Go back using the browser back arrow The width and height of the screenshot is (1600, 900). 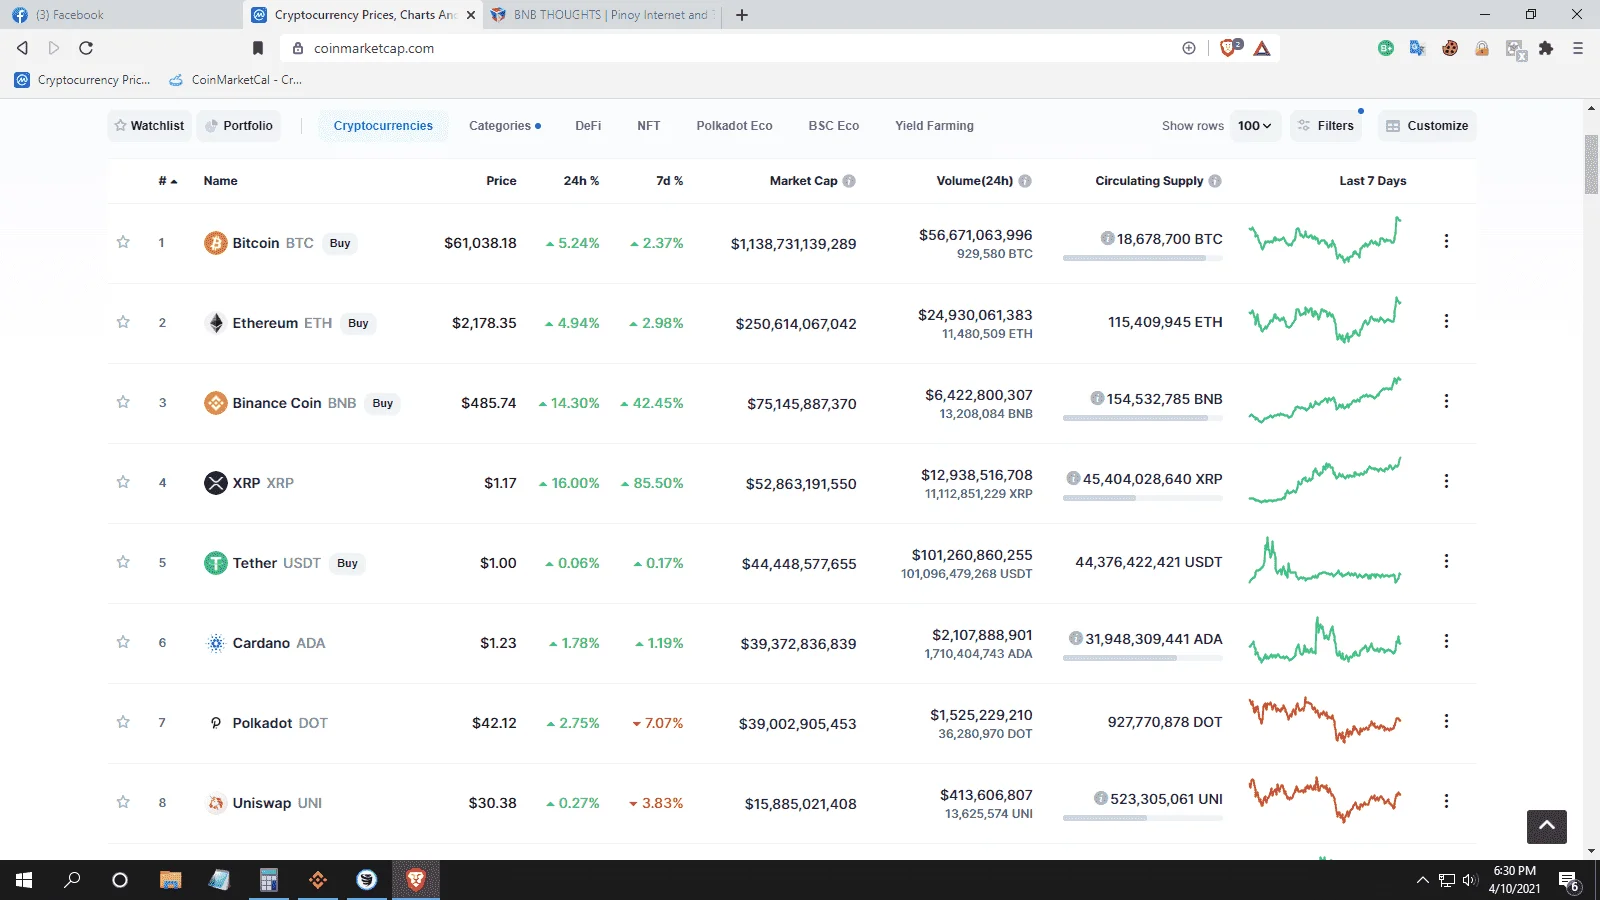point(22,48)
